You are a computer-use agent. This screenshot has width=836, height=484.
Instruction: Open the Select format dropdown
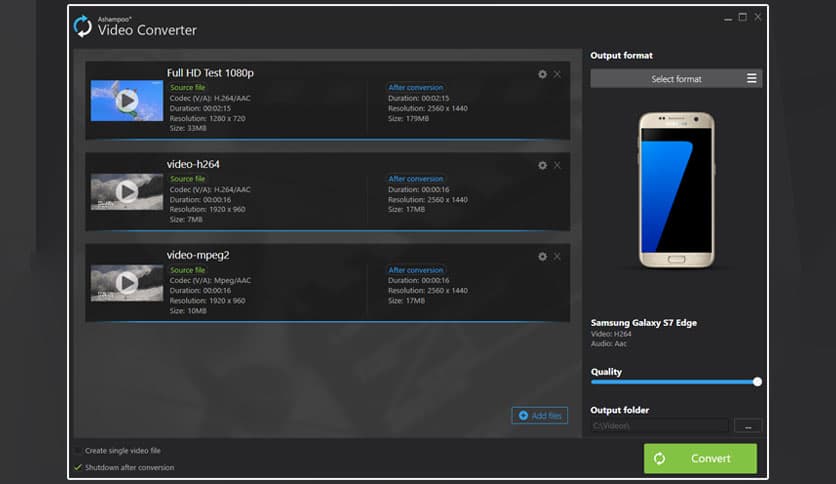[x=676, y=78]
